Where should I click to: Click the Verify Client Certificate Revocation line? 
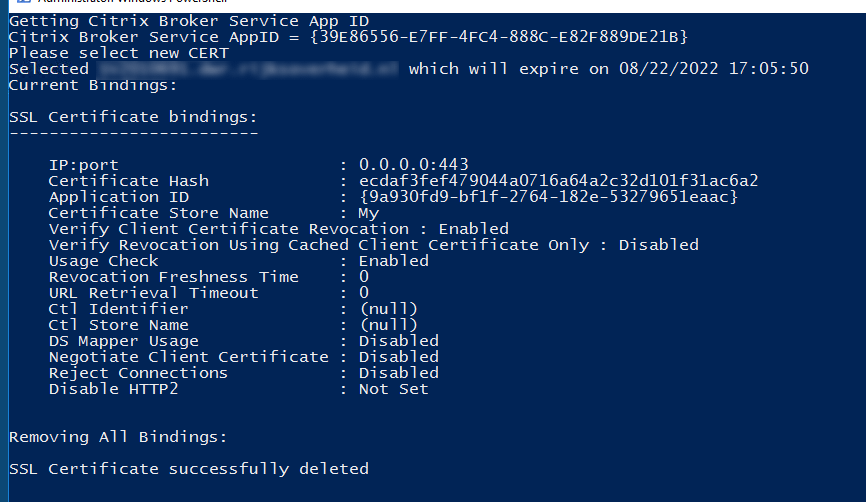tap(278, 229)
